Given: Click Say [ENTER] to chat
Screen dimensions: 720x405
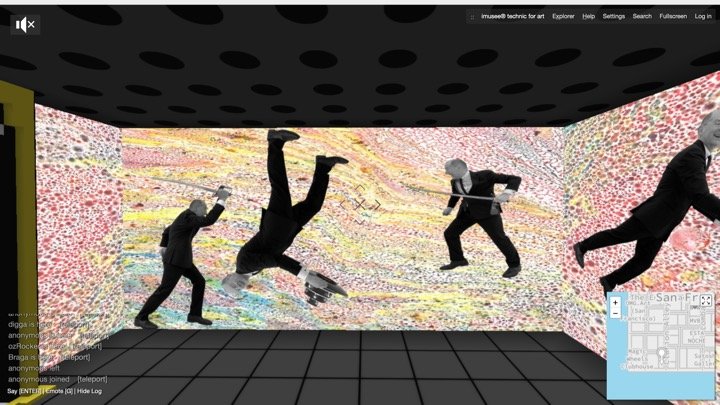Looking at the screenshot, I should 24,391.
